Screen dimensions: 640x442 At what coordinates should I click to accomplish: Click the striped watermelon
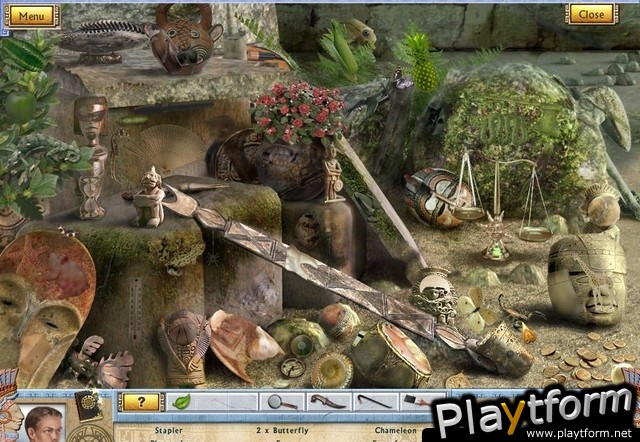click(21, 53)
